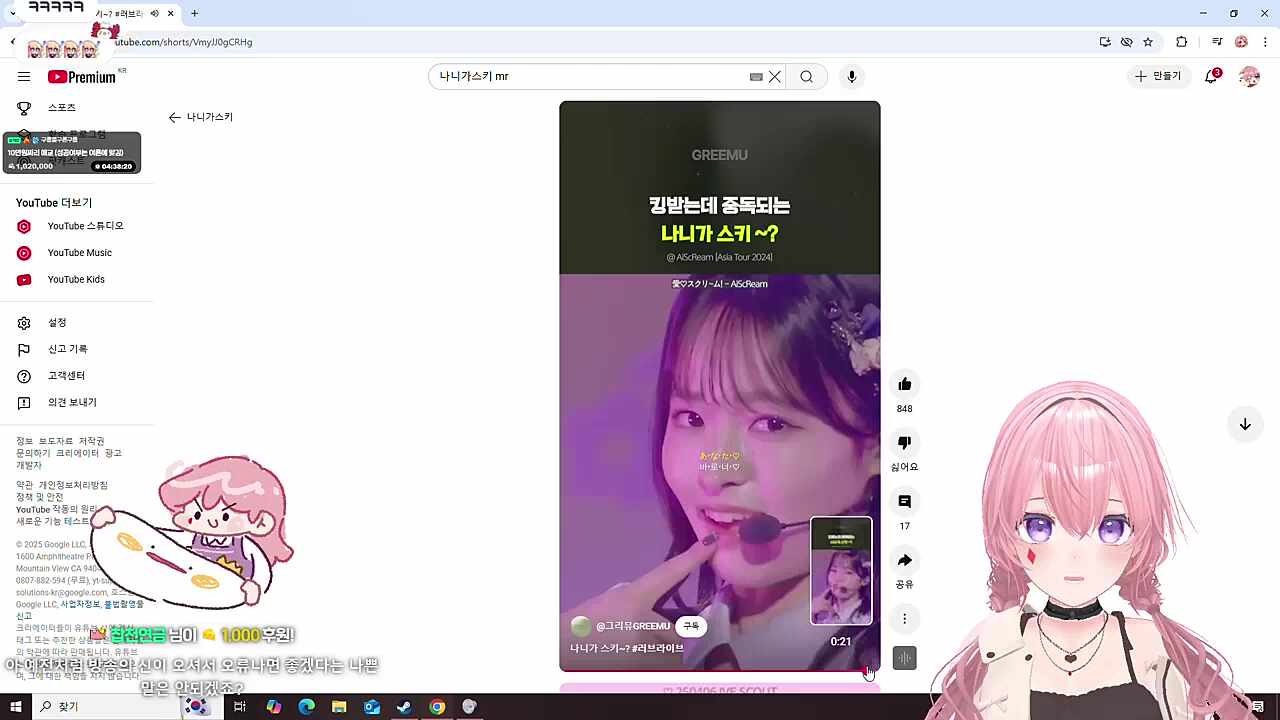Open File Explorer from the taskbar
This screenshot has width=1280, height=720.
(x=339, y=707)
